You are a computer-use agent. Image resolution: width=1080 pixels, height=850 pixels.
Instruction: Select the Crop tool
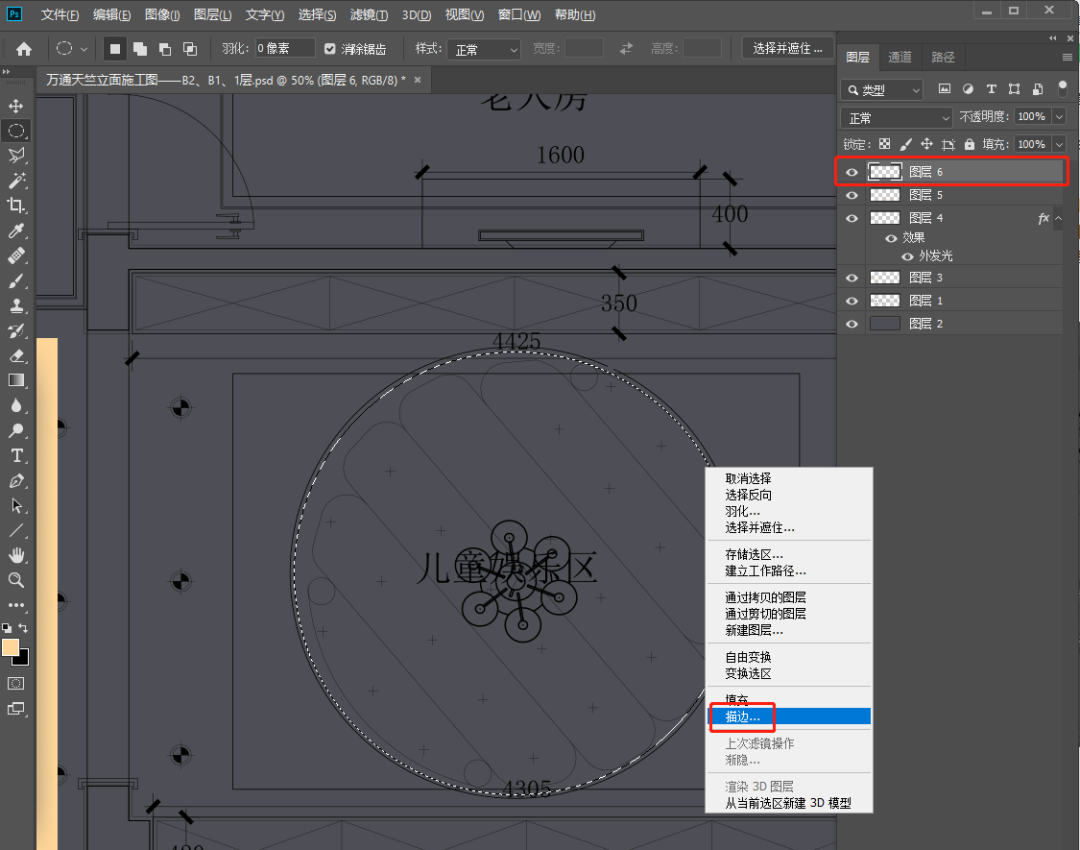pos(16,205)
